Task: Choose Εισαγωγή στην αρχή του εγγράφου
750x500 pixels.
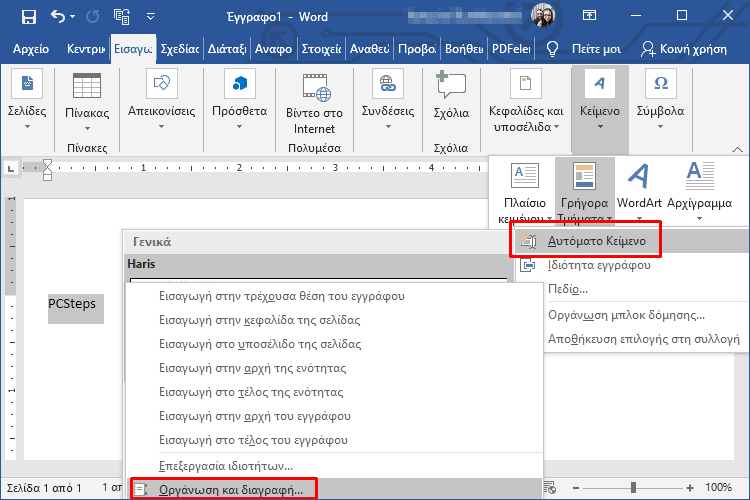Action: pyautogui.click(x=335, y=416)
